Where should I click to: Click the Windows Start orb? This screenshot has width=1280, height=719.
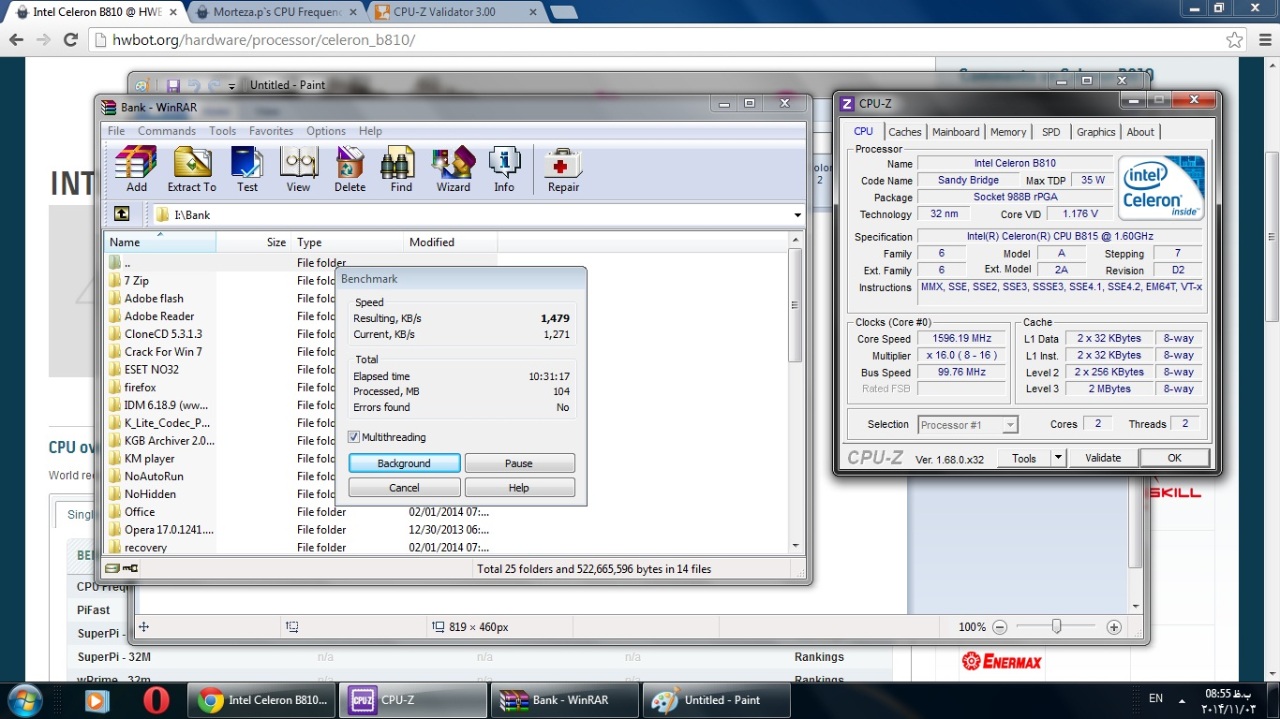(24, 699)
